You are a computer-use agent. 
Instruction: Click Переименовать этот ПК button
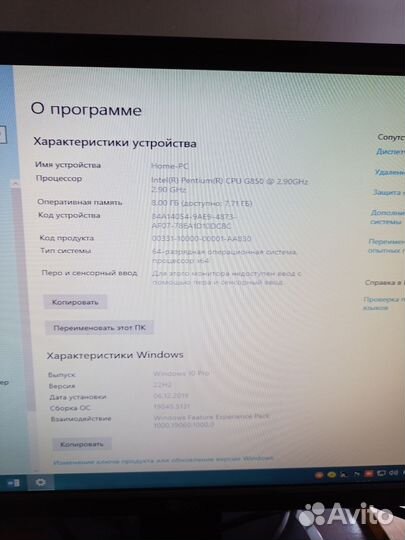click(x=99, y=328)
